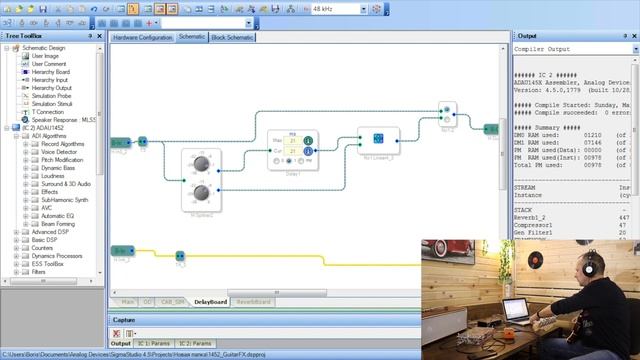Click the Open project folder icon
Image resolution: width=640 pixels, height=360 pixels.
coord(19,9)
